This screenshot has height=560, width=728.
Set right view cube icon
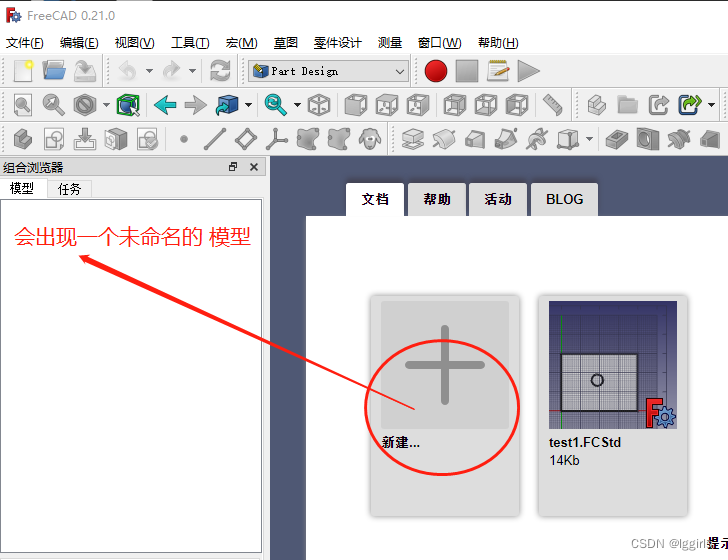point(418,105)
